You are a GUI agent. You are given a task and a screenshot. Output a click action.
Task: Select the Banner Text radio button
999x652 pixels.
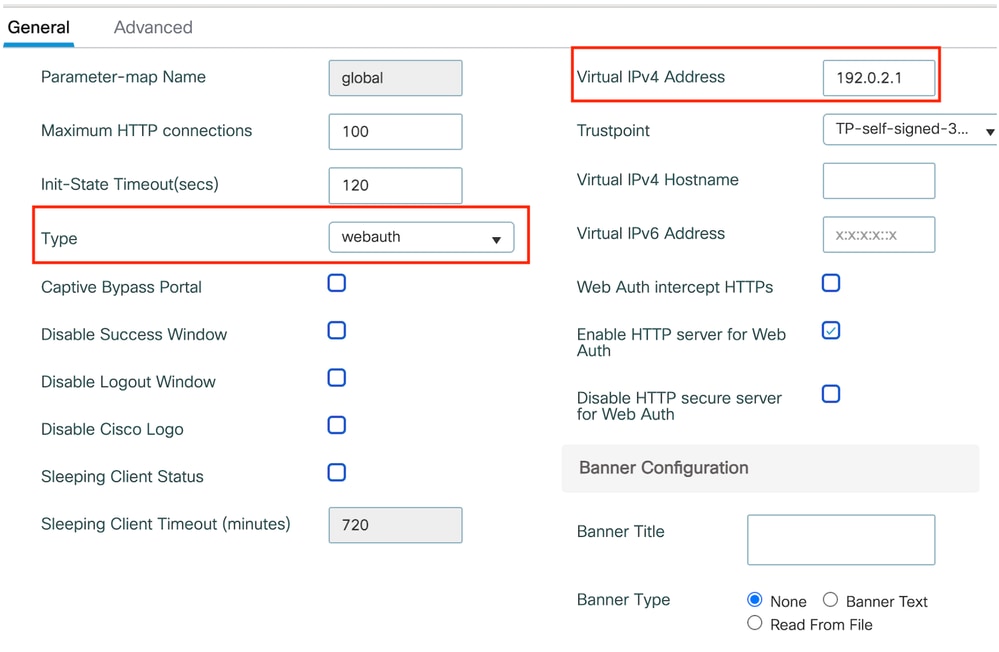(x=830, y=600)
